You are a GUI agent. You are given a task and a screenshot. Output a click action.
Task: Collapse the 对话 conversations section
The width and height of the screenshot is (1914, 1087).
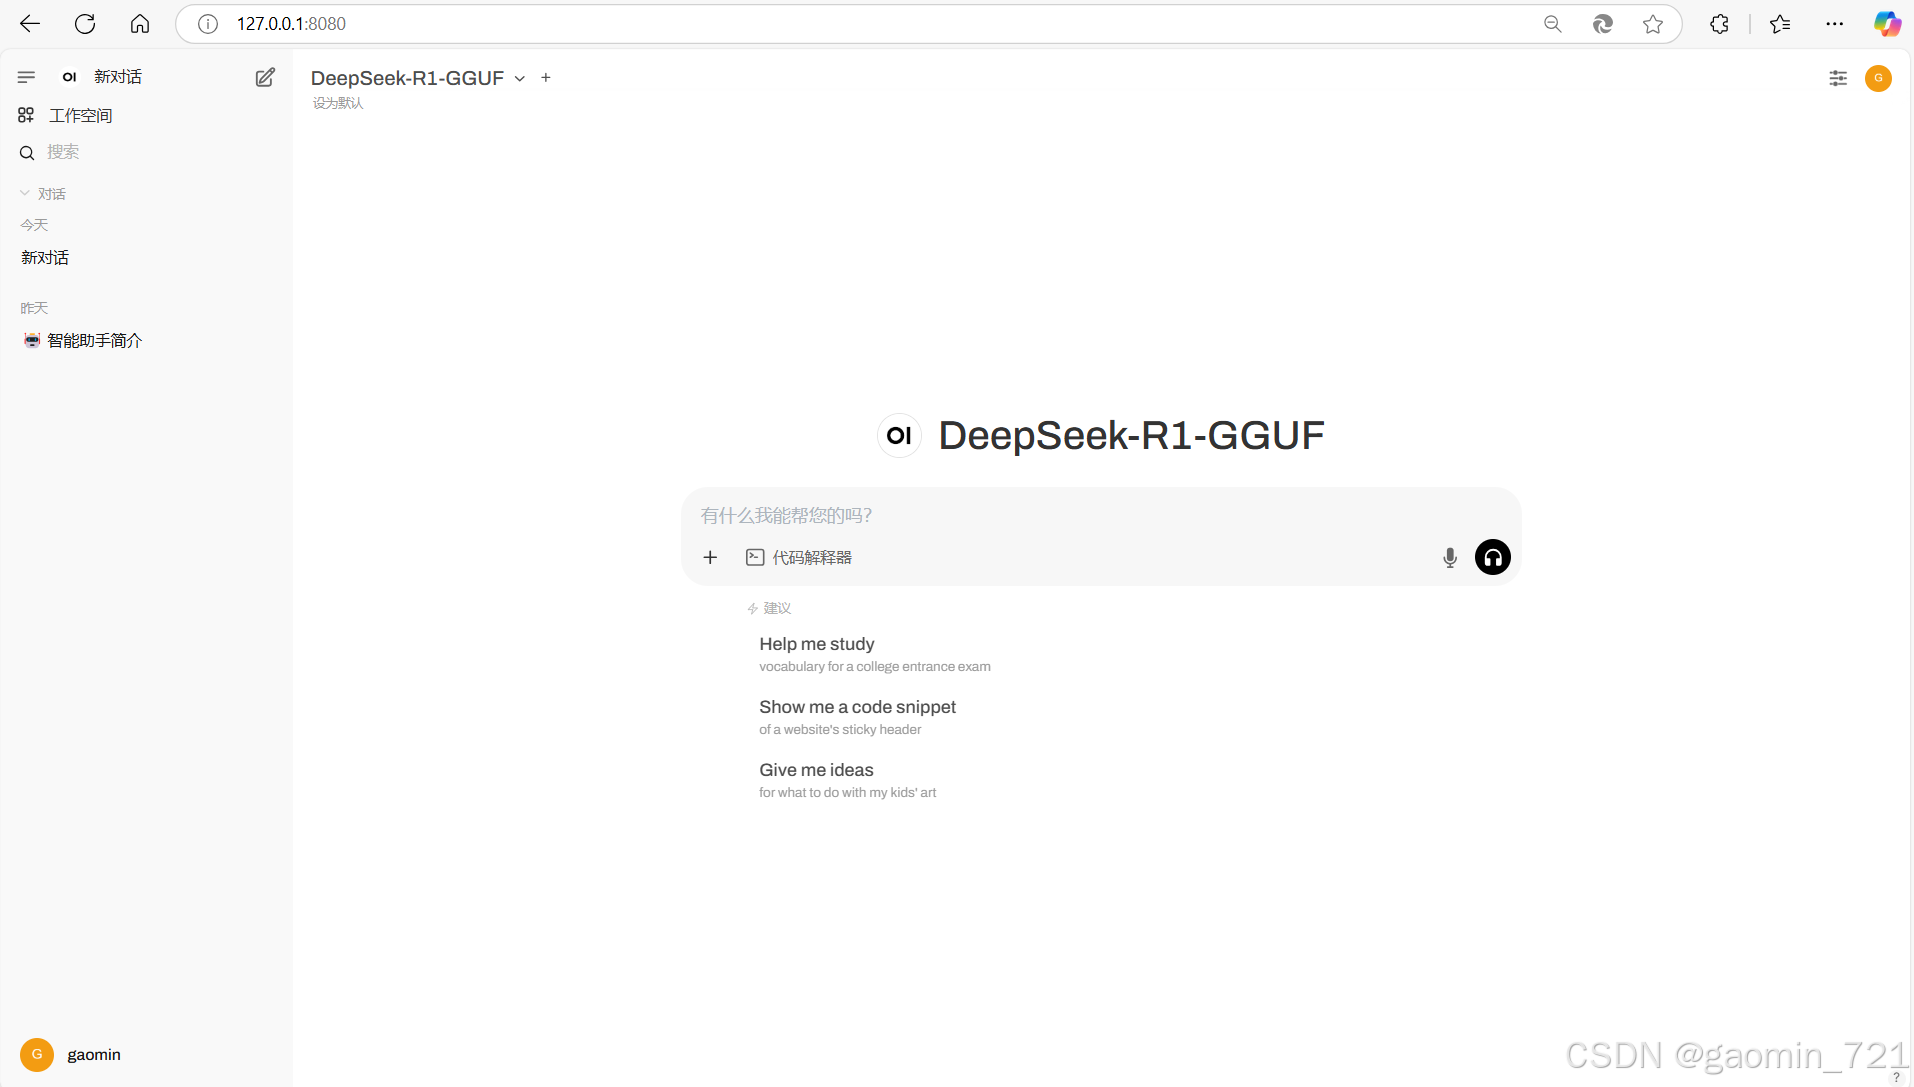pos(43,194)
